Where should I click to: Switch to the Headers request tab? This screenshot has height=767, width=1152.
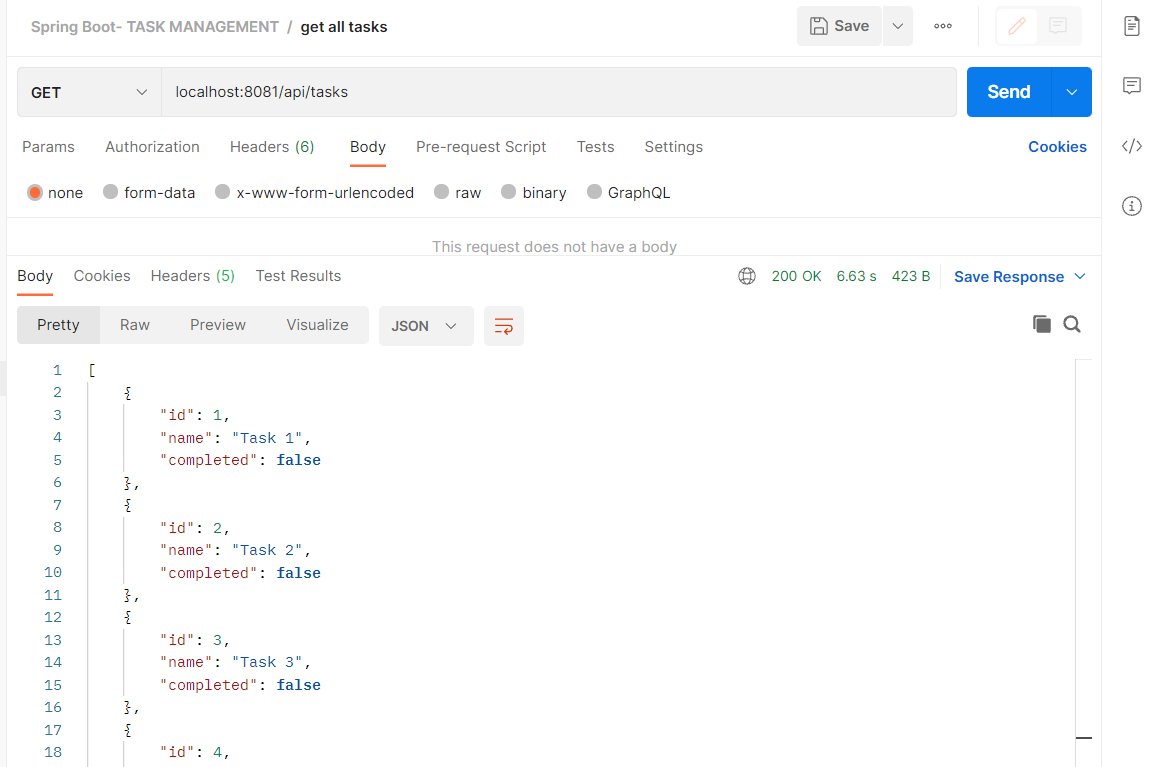pos(272,147)
